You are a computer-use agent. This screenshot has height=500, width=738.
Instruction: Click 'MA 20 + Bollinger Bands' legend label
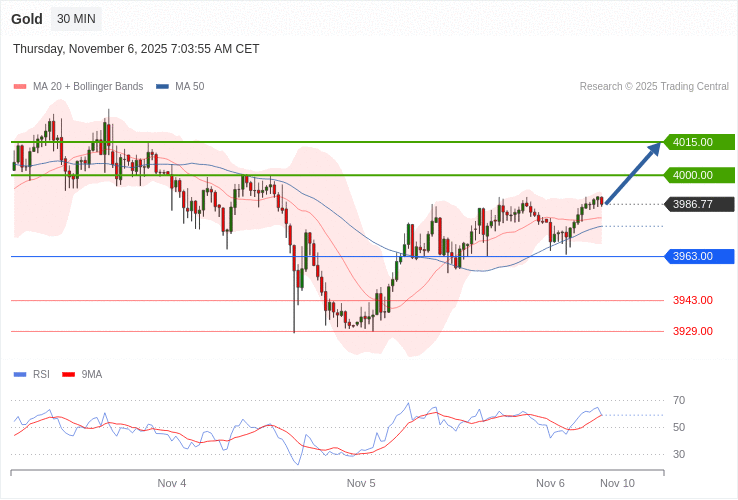coord(88,87)
